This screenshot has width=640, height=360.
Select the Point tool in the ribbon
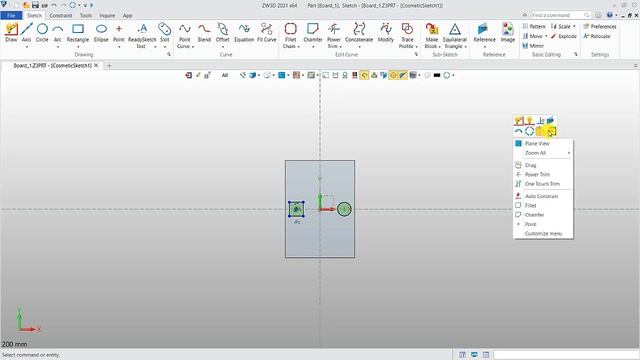point(119,33)
